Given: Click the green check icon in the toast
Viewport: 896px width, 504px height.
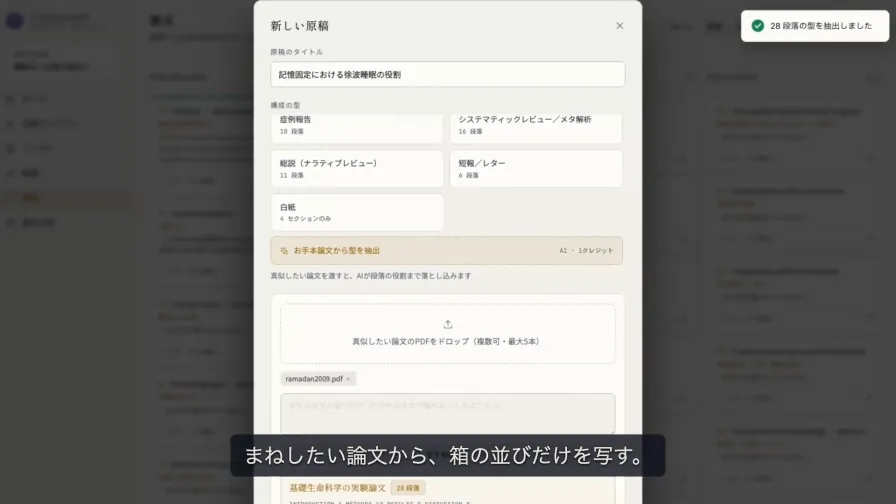Looking at the screenshot, I should pos(758,26).
